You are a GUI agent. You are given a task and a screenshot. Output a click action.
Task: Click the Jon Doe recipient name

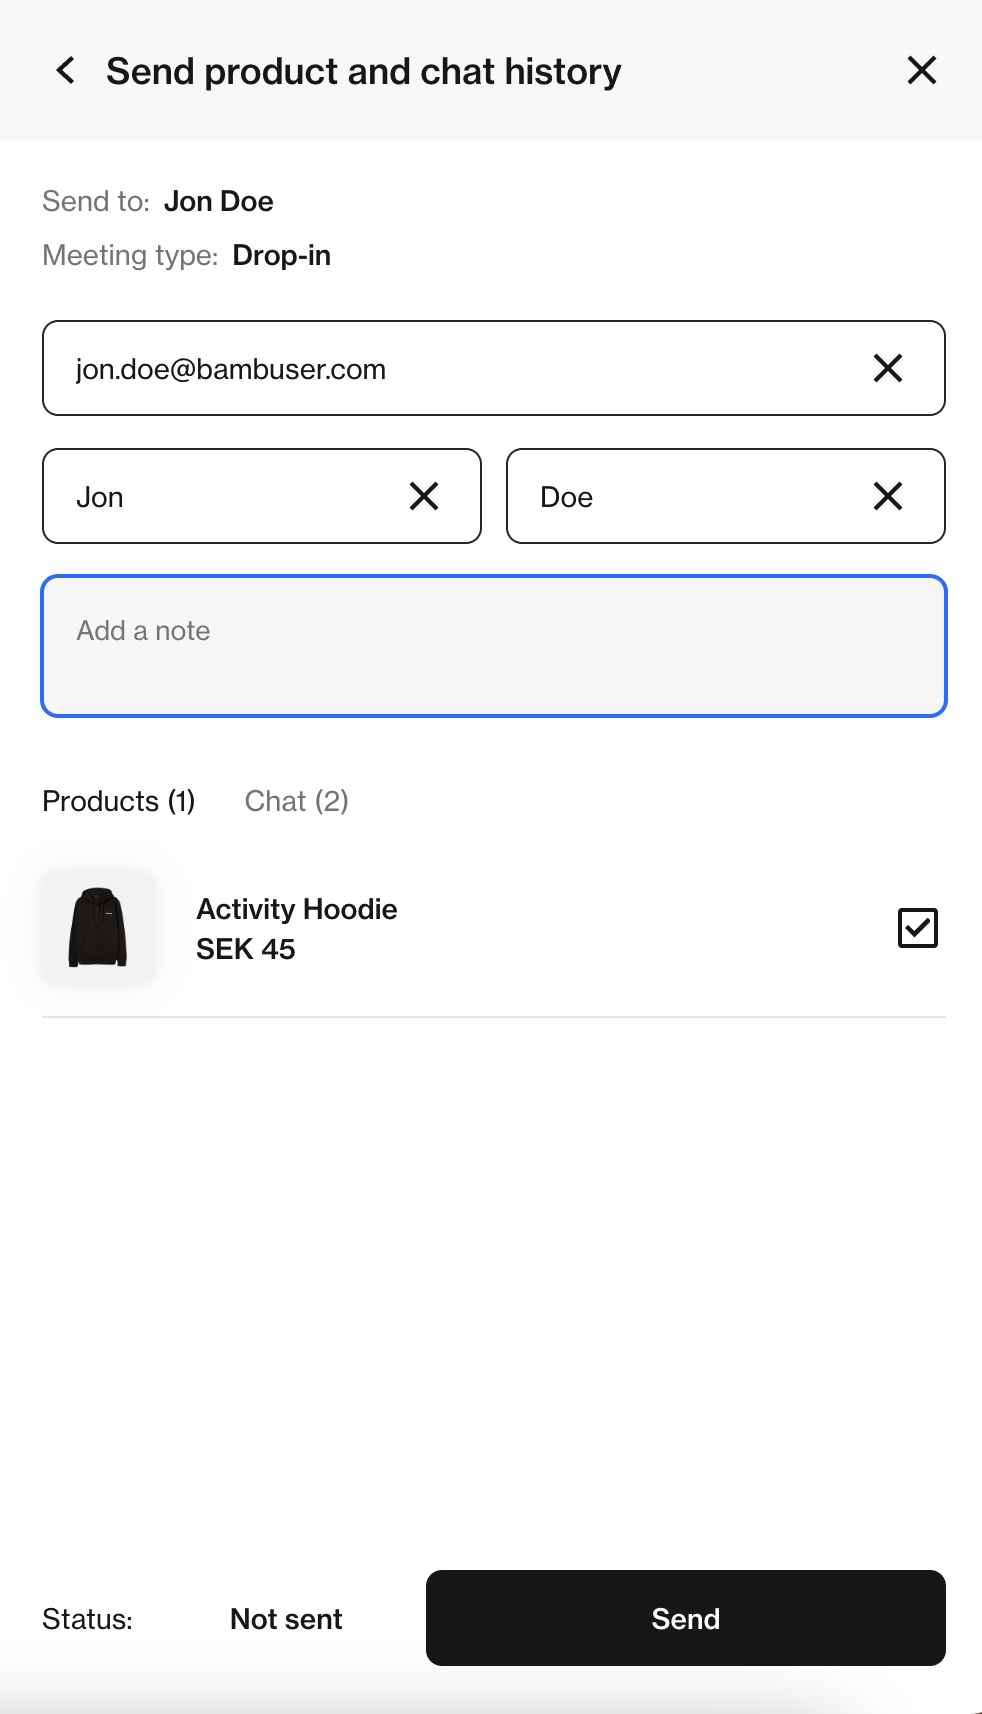tap(219, 201)
